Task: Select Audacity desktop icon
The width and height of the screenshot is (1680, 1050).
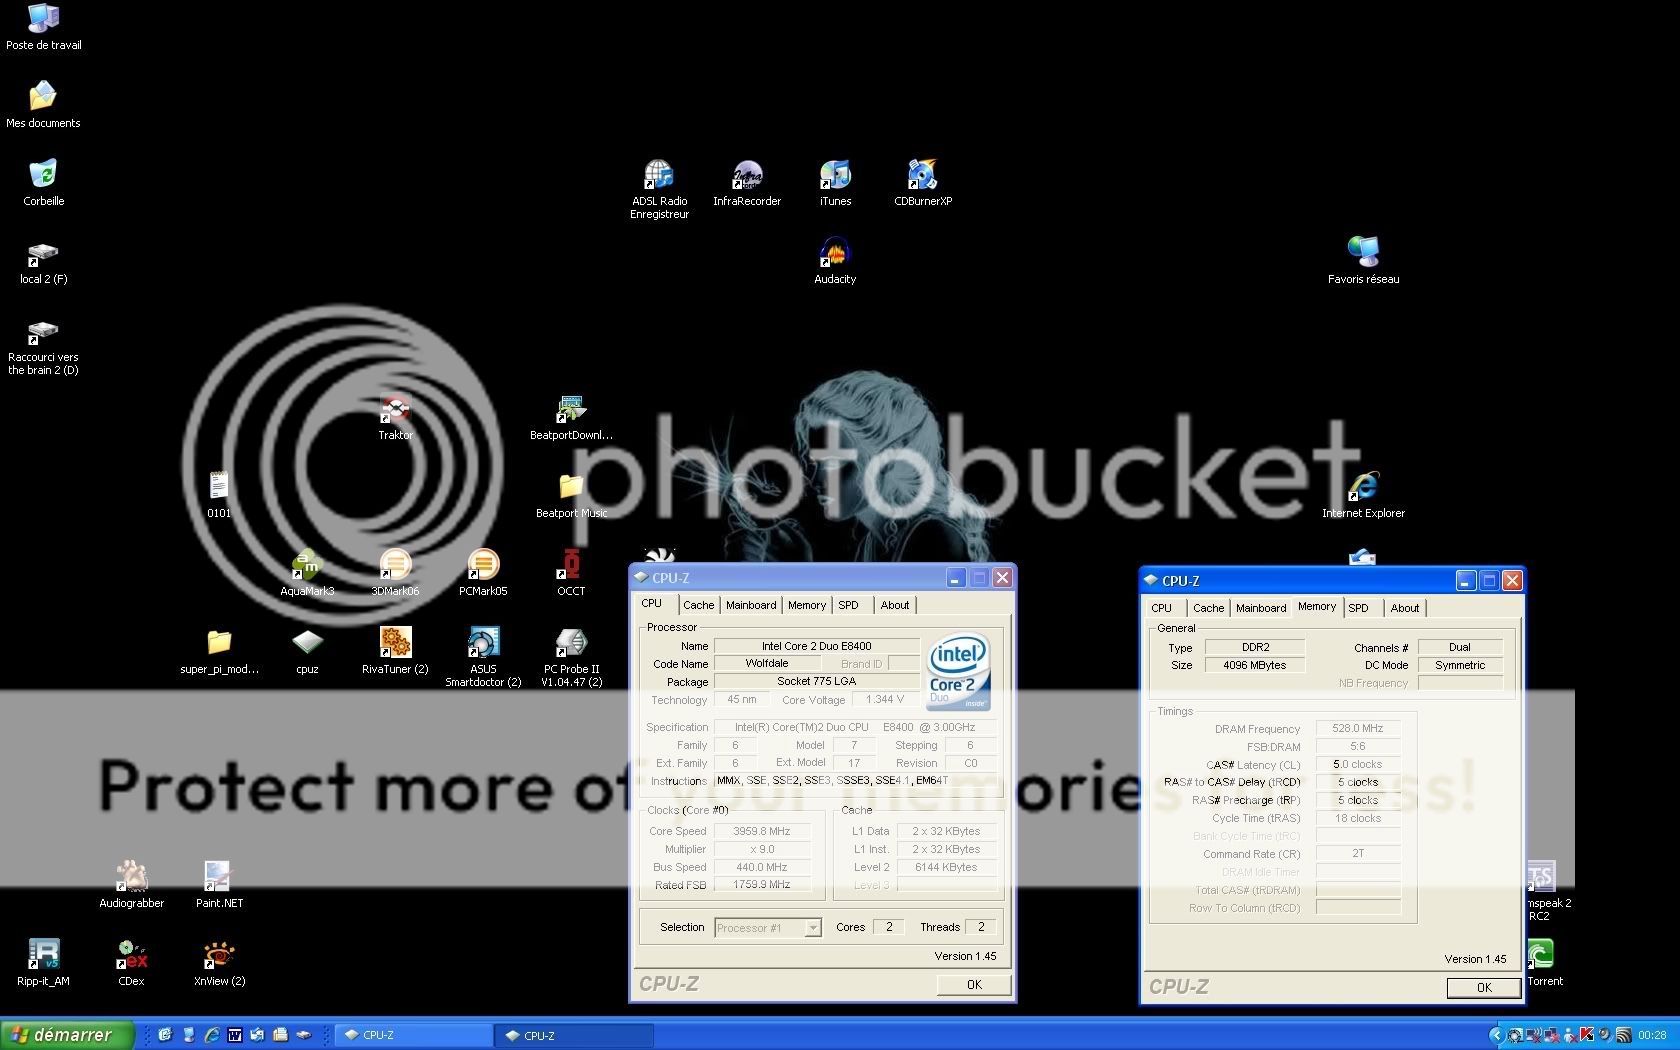Action: [x=835, y=260]
